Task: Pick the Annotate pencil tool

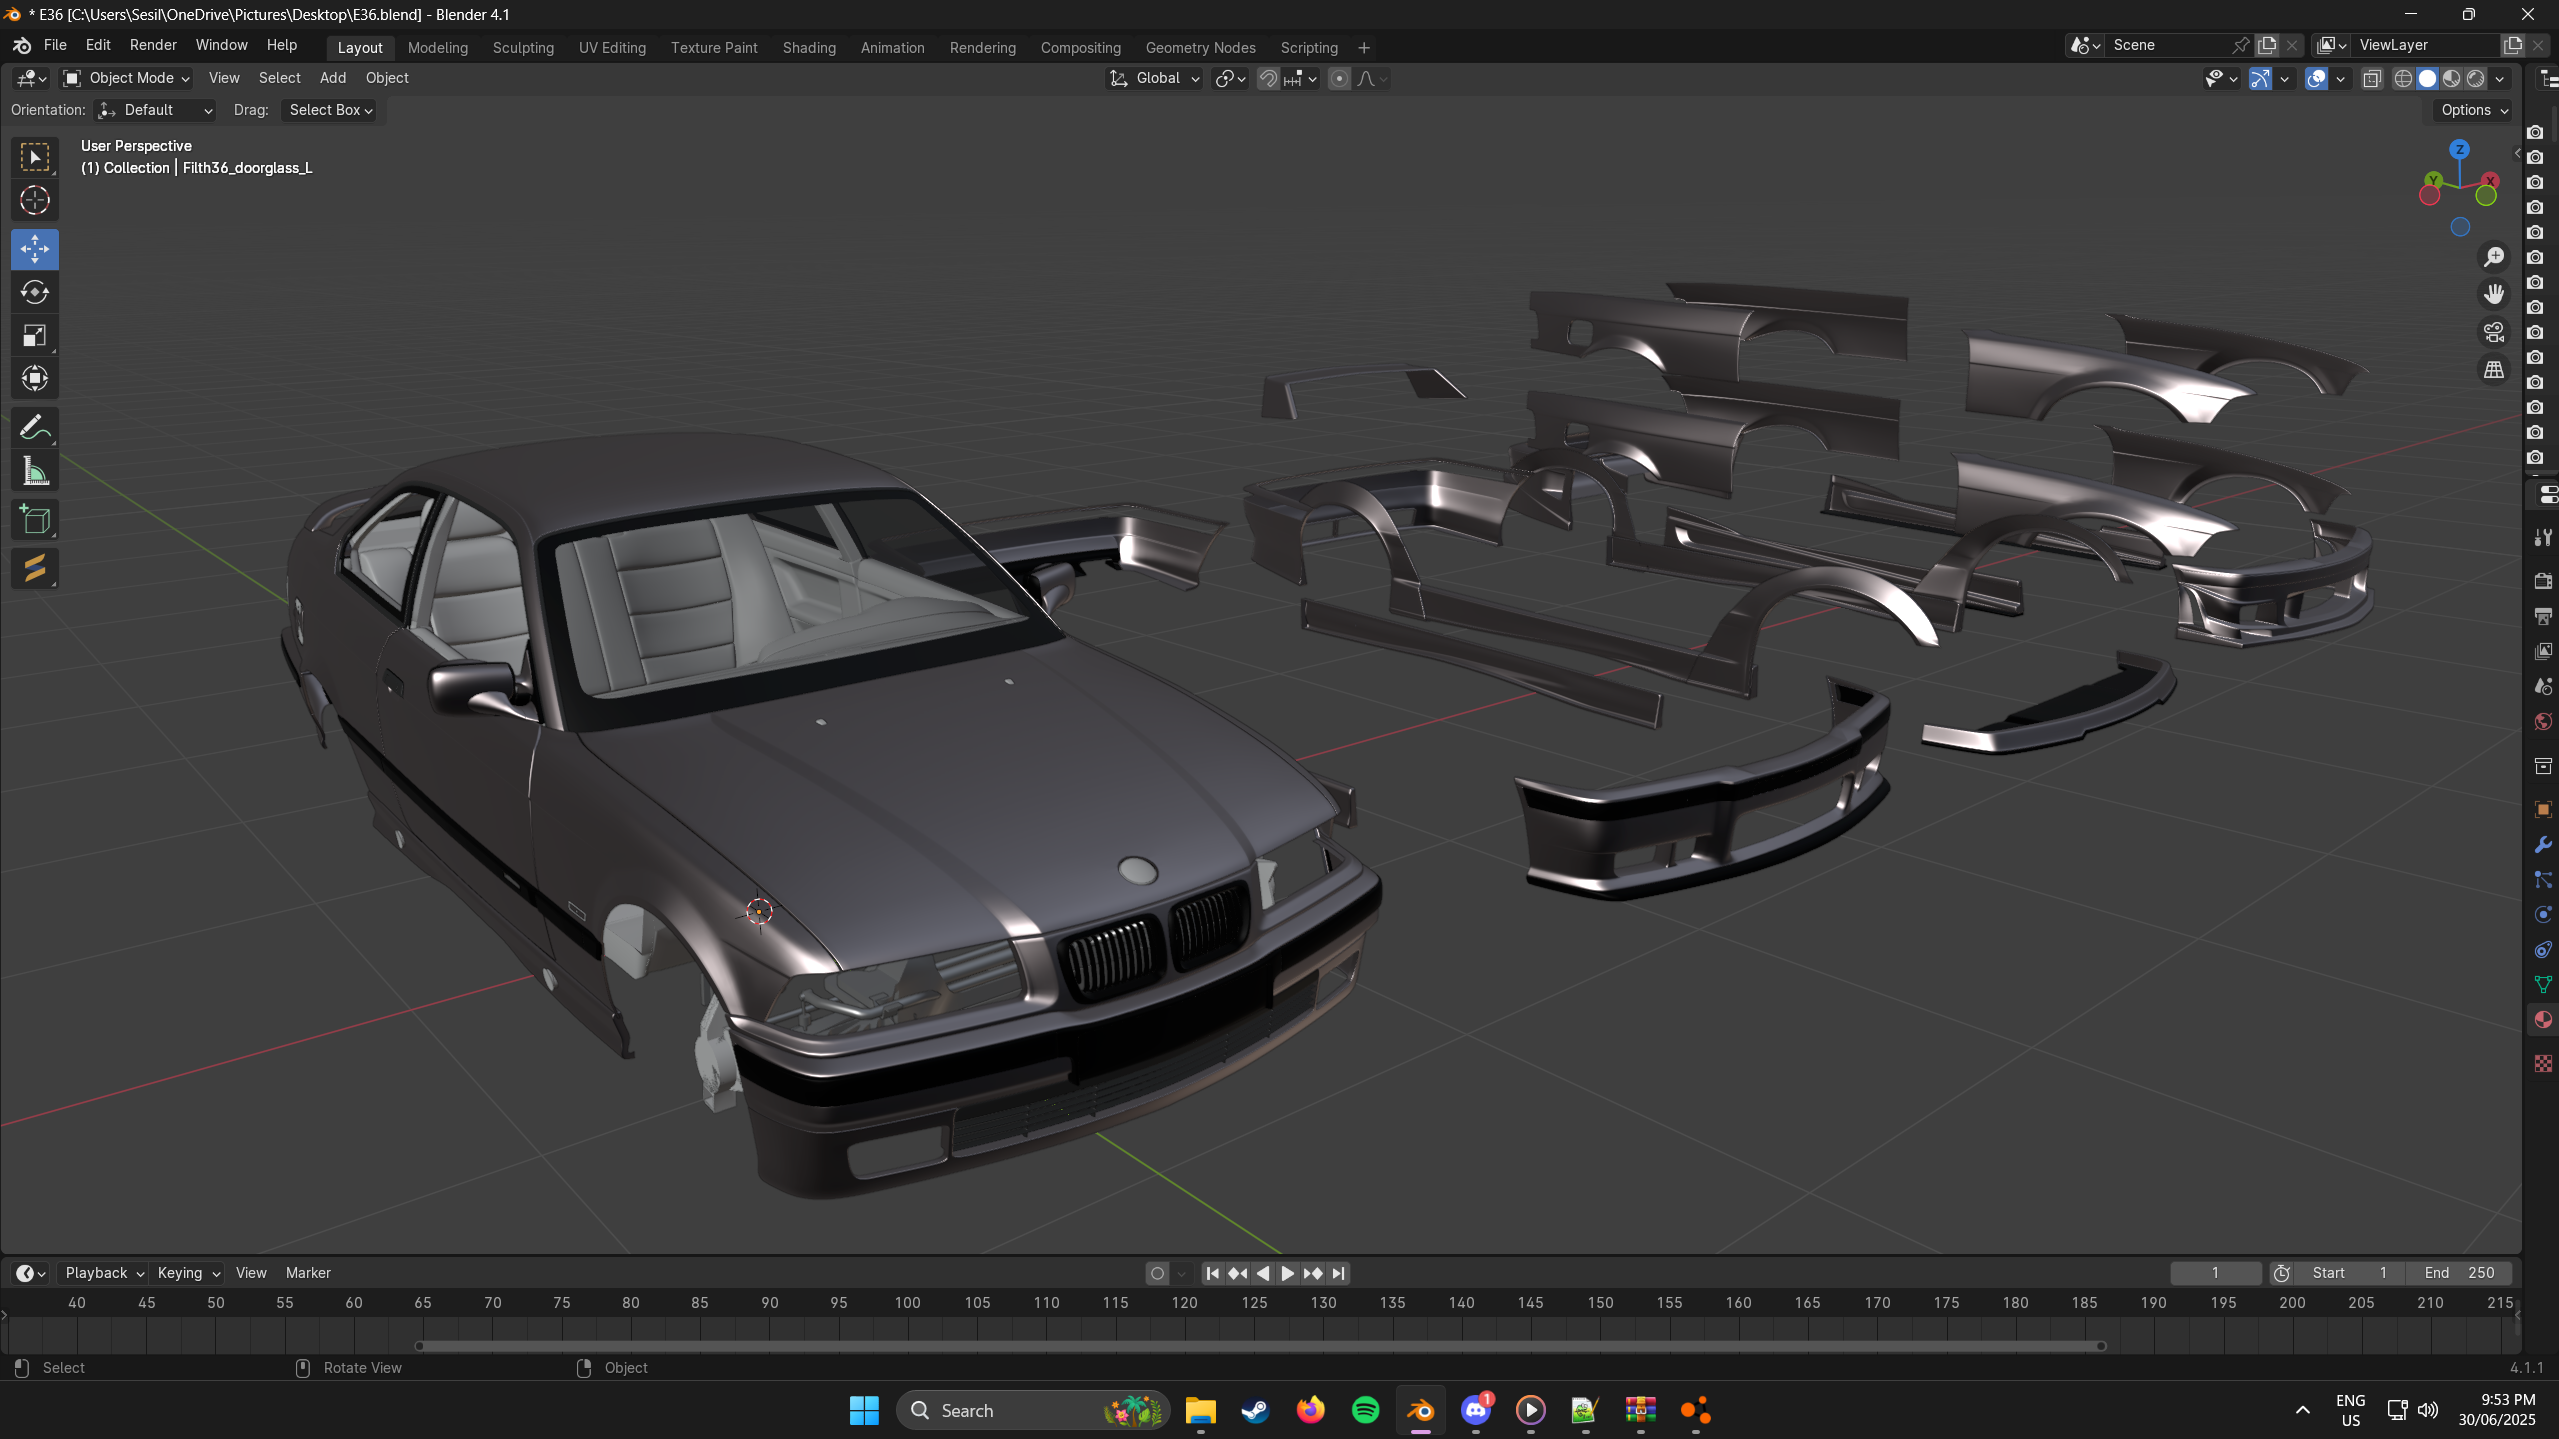Action: [35, 428]
